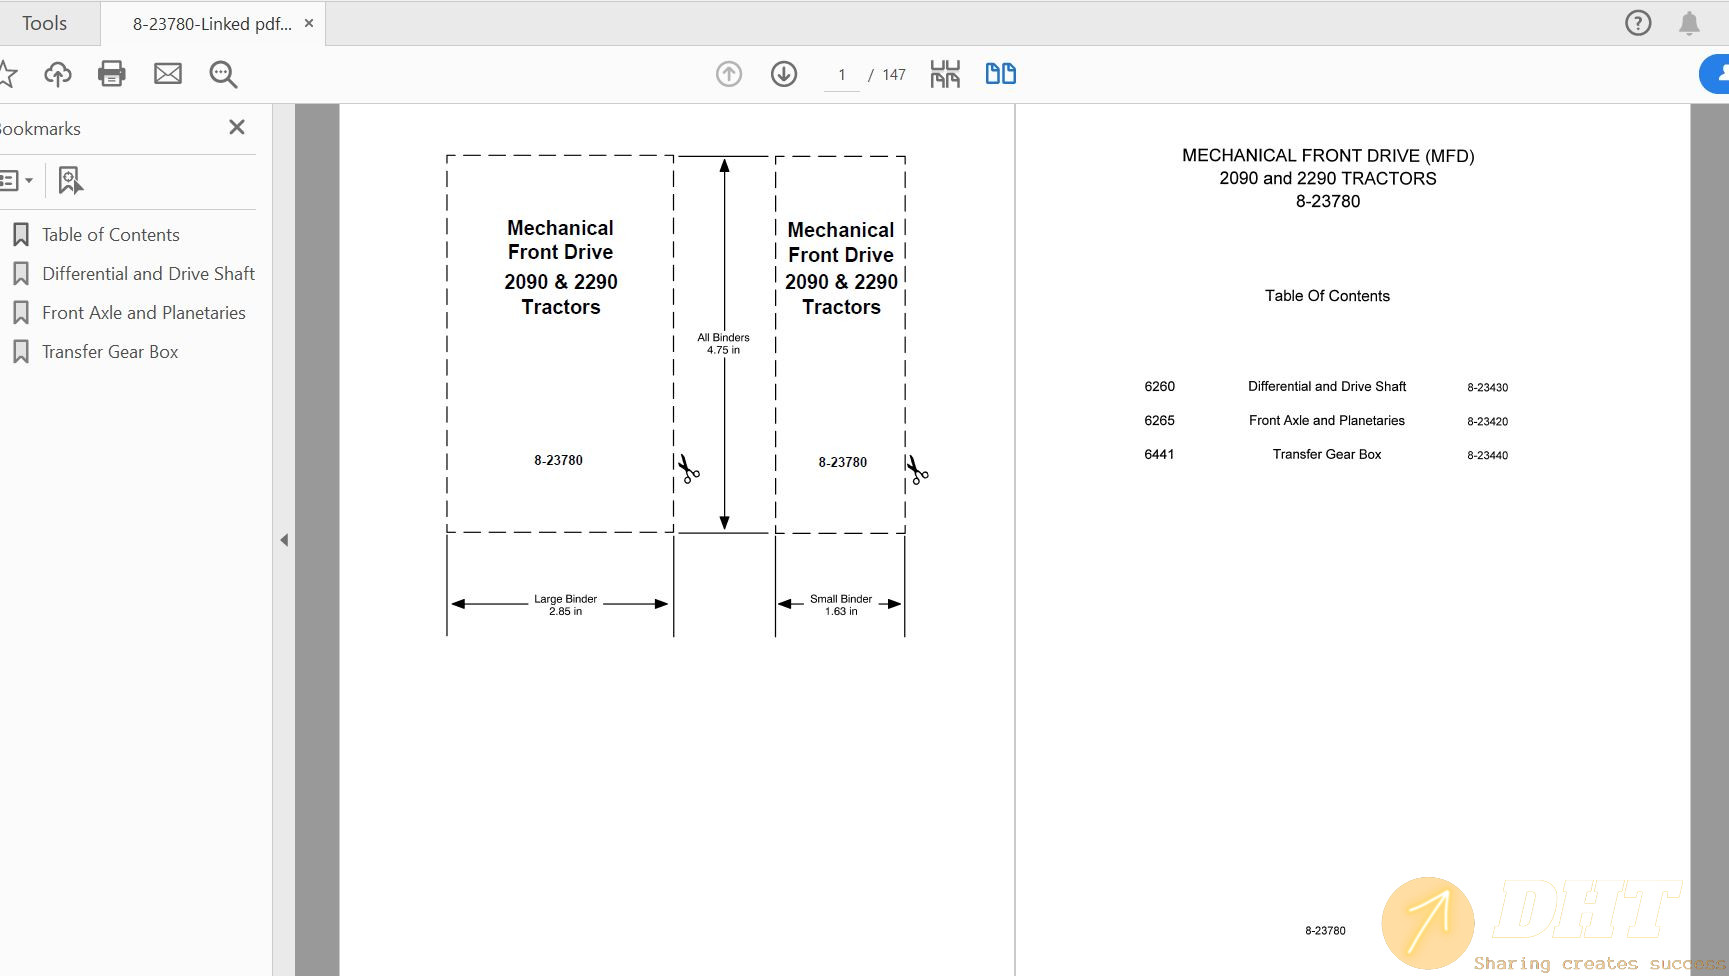Jump to Differential and Drive Shaft bookmark
The height and width of the screenshot is (976, 1729).
point(148,273)
